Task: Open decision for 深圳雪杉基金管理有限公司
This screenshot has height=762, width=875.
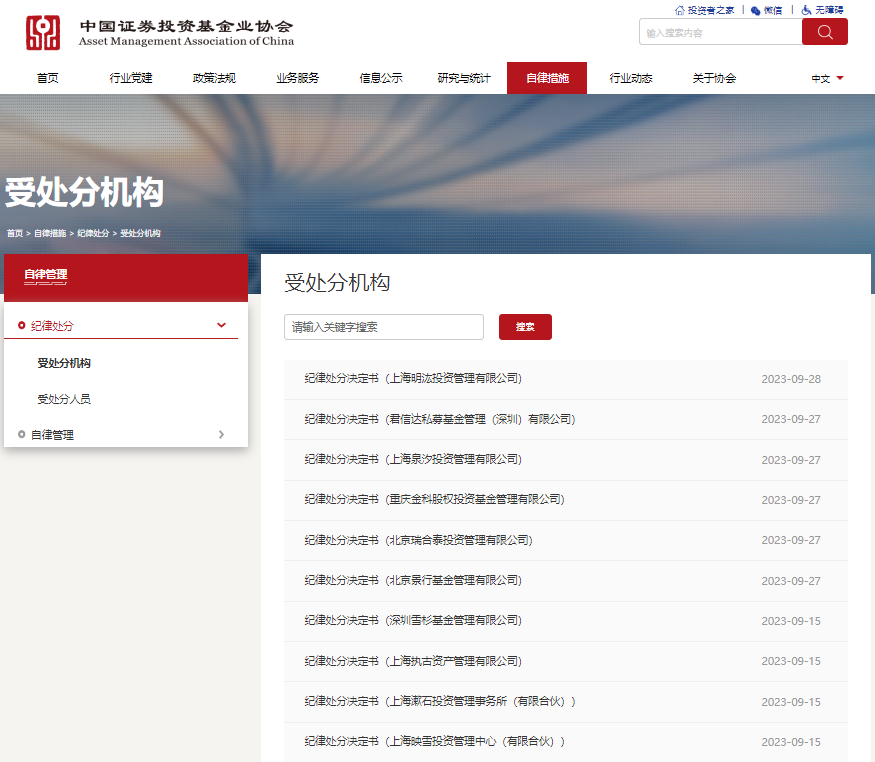Action: tap(413, 621)
